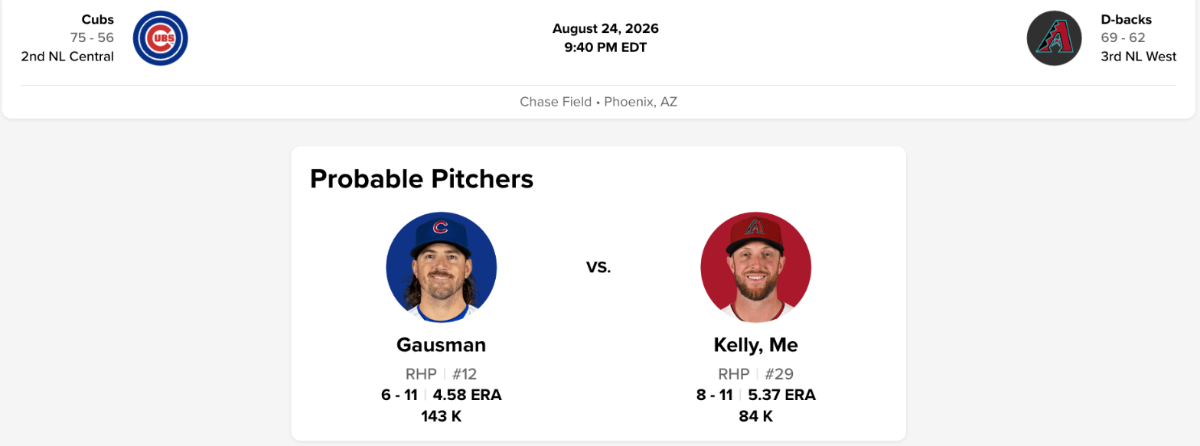This screenshot has width=1200, height=446.
Task: Click the Probable Pitchers heading
Action: (422, 179)
